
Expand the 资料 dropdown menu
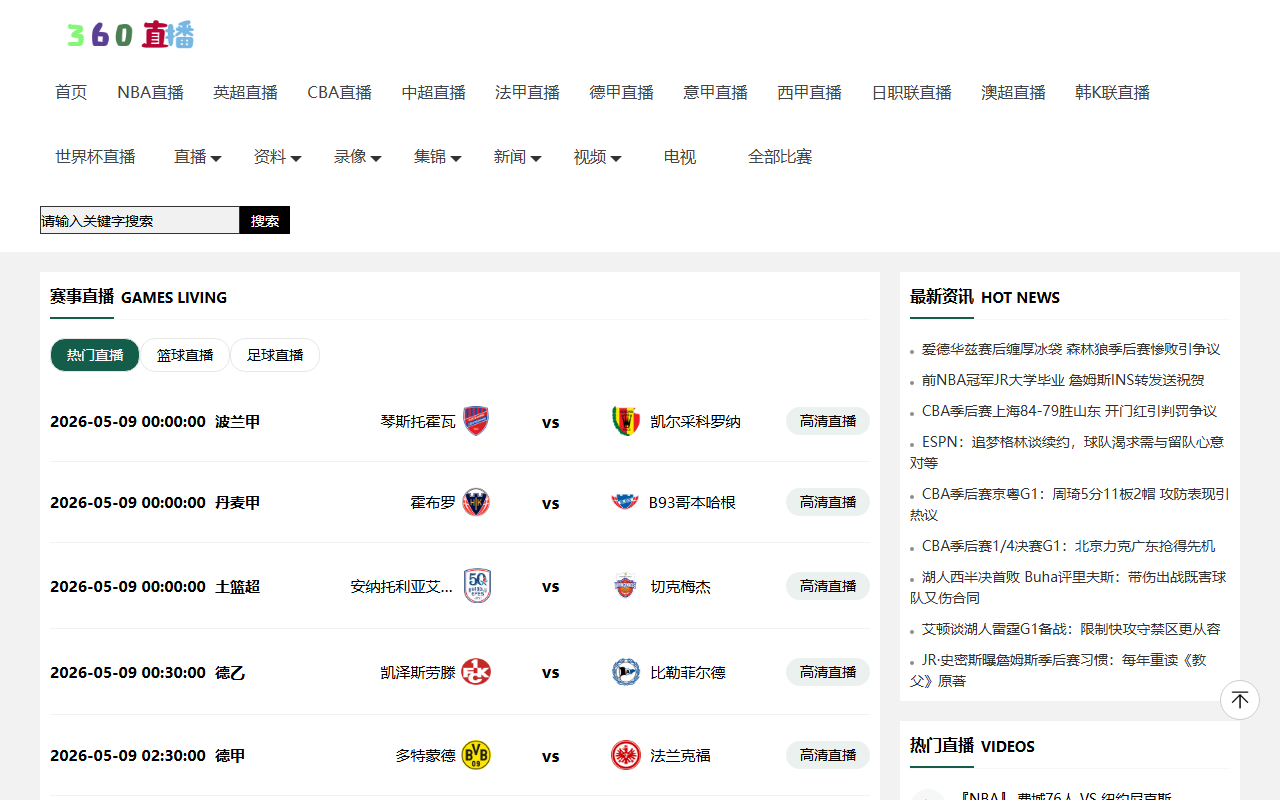278,157
